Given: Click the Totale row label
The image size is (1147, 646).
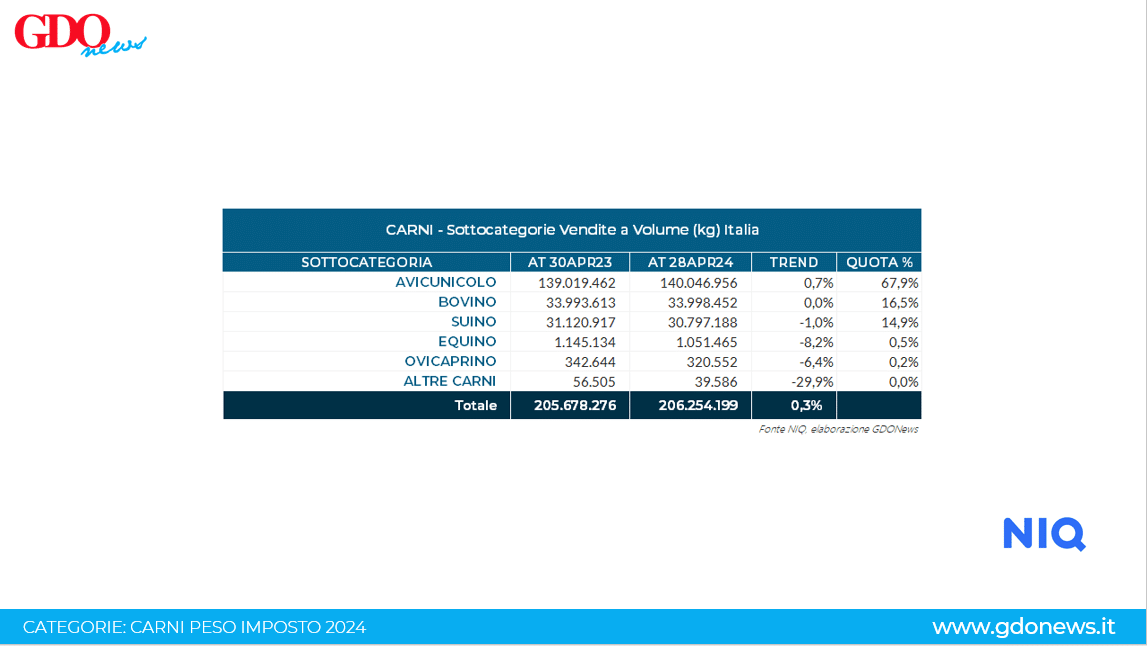Looking at the screenshot, I should point(476,405).
